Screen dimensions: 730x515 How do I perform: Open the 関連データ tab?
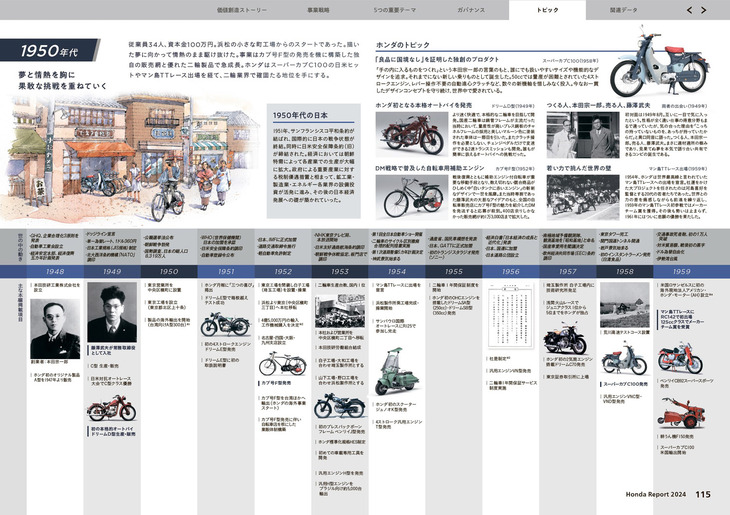[x=623, y=10]
